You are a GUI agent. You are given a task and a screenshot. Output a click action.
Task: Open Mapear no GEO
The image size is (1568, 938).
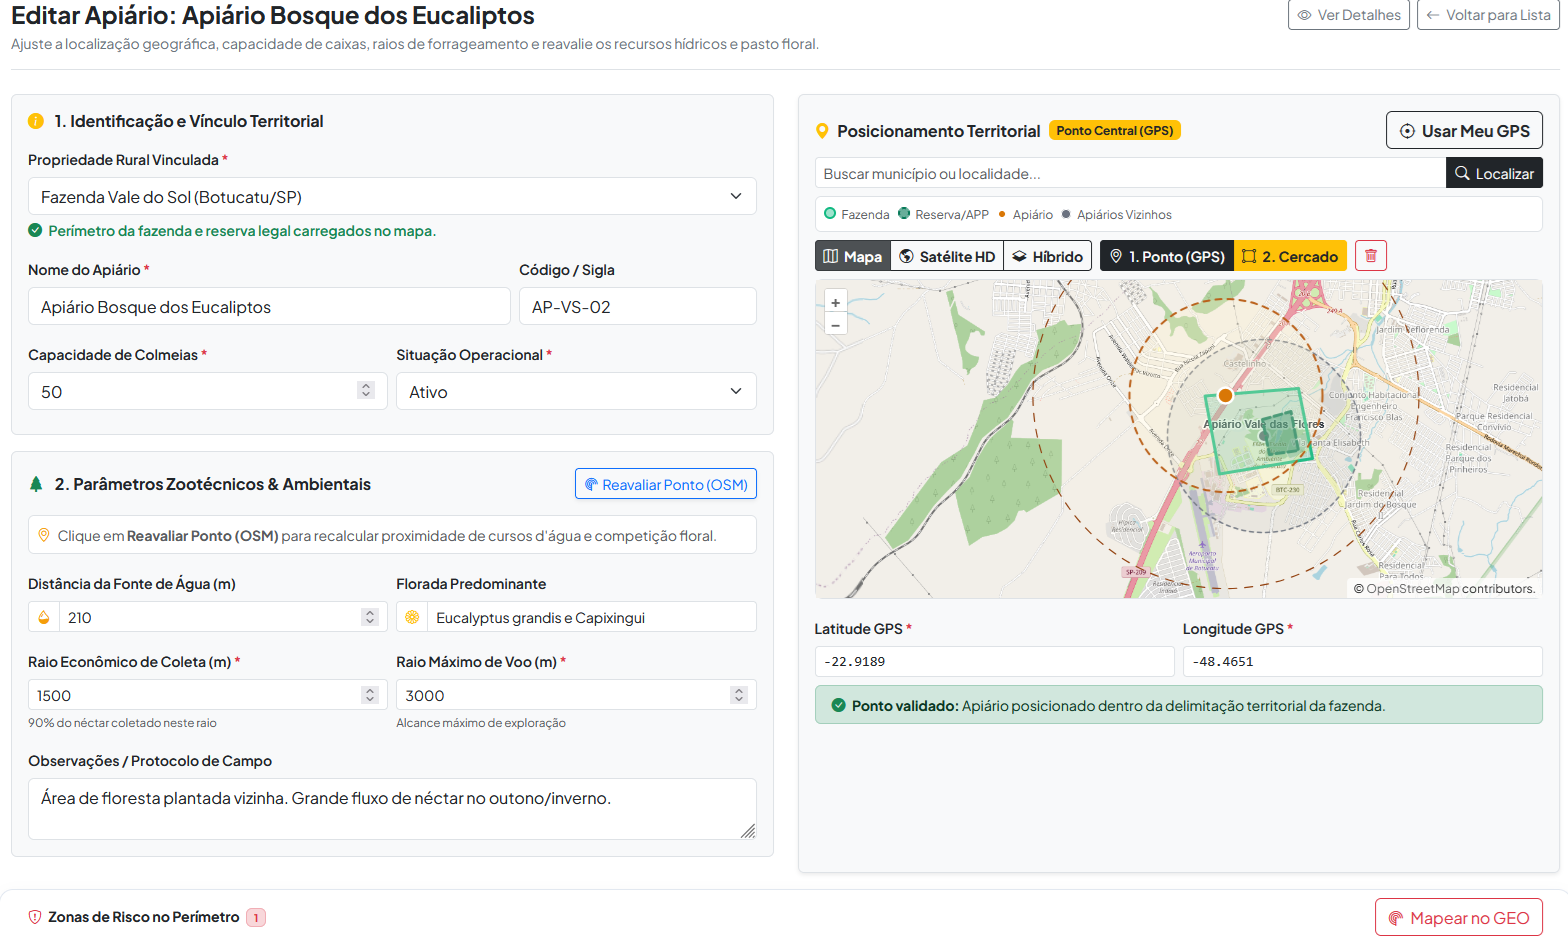coord(1459,918)
